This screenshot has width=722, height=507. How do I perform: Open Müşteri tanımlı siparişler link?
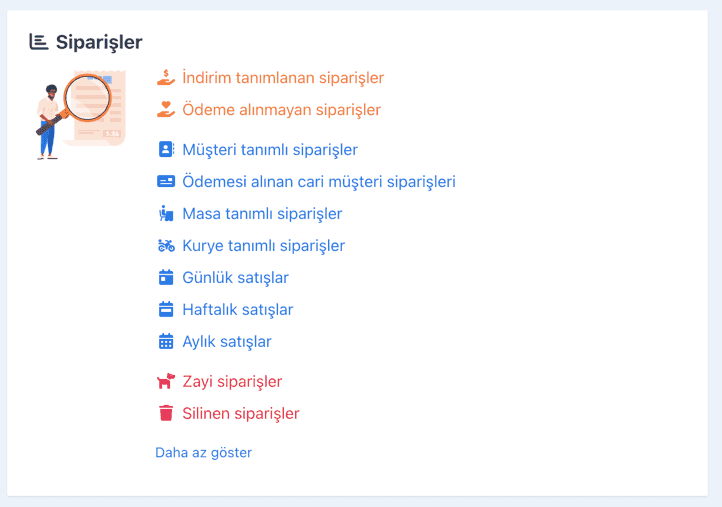tap(270, 150)
